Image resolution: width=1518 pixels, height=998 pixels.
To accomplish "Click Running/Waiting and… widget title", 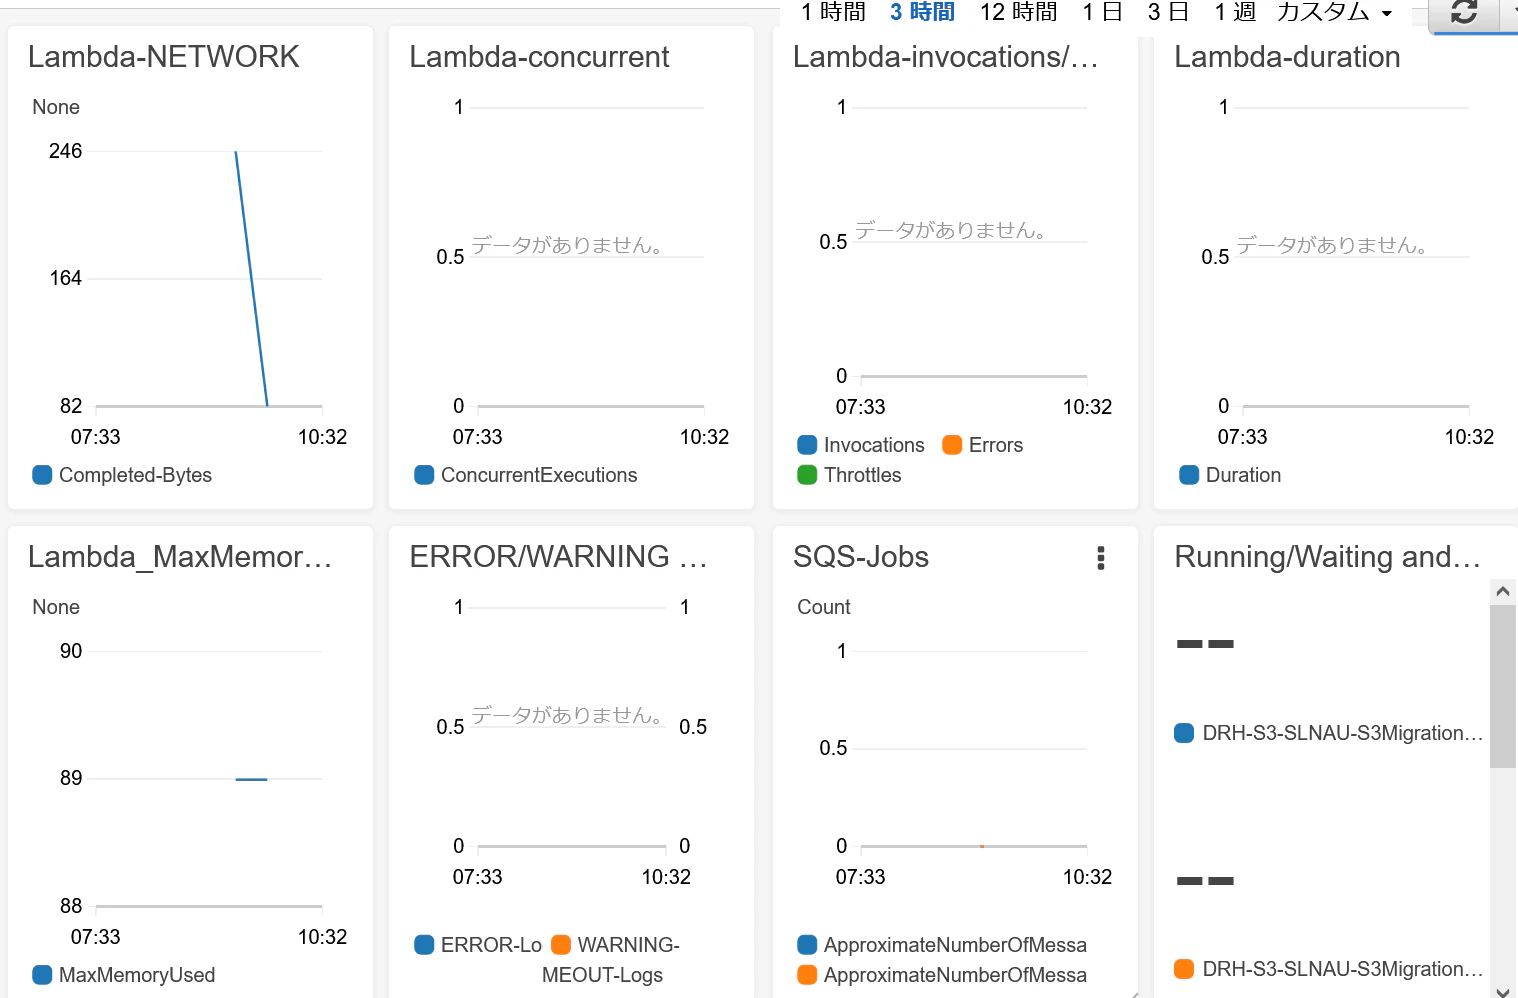I will click(1327, 557).
